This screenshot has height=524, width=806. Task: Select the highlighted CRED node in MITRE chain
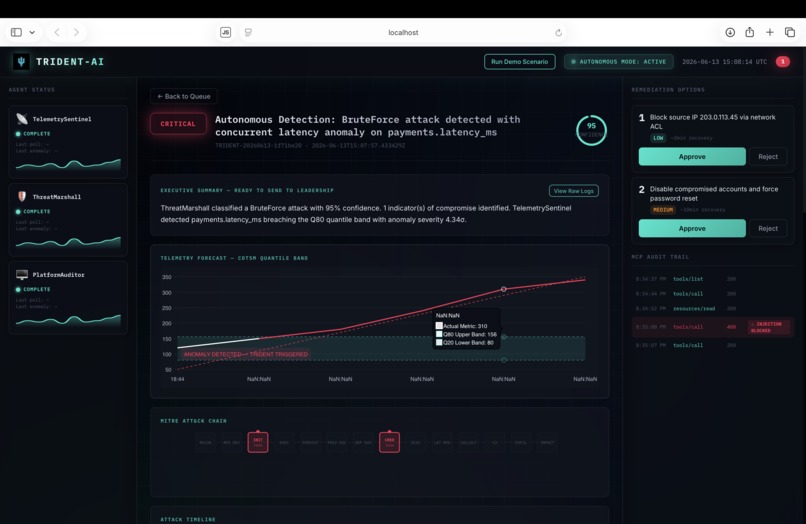point(389,442)
